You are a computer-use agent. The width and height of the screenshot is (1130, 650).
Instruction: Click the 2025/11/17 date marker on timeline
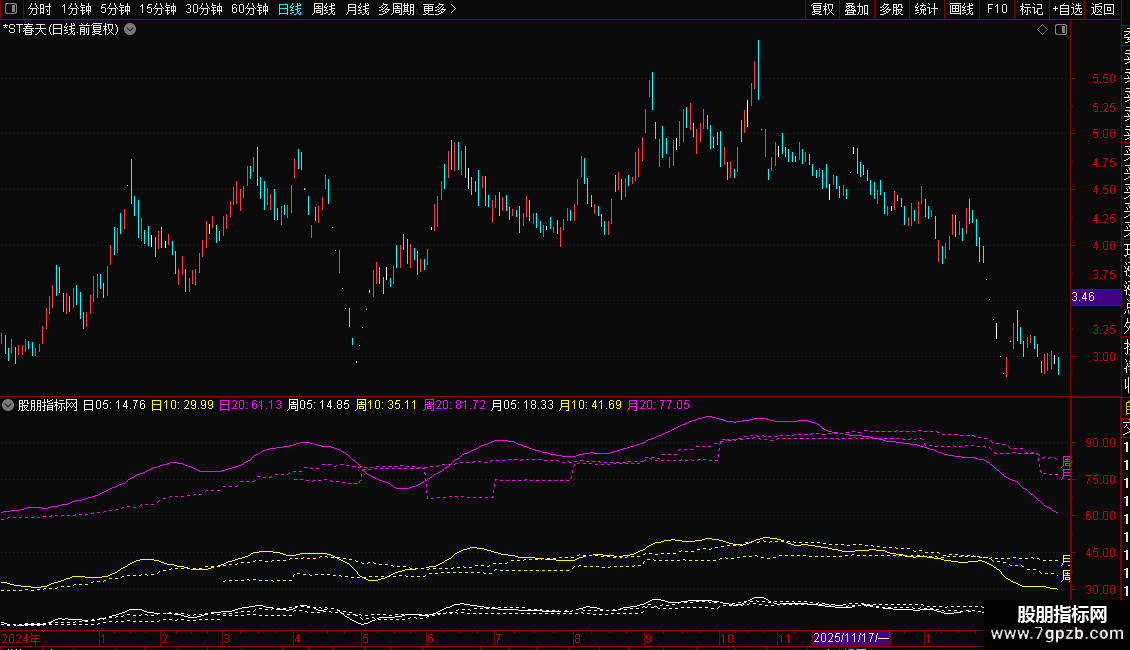point(851,637)
